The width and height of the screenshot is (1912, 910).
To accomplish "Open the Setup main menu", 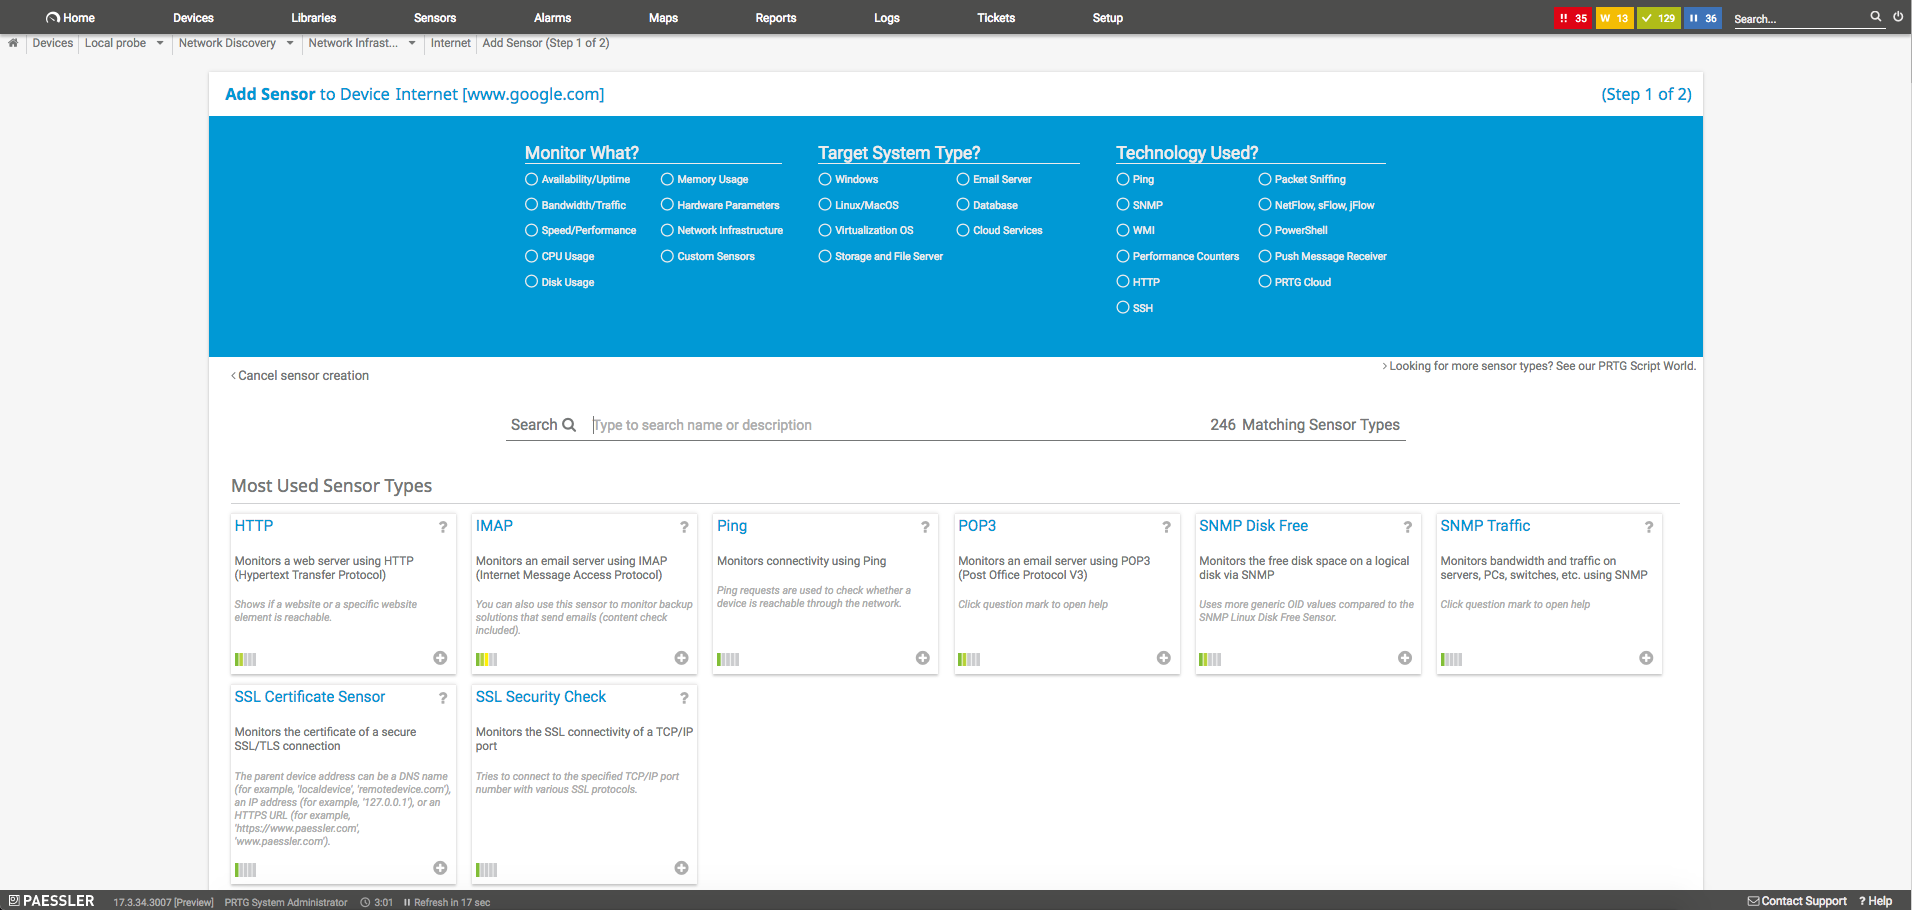I will point(1108,18).
